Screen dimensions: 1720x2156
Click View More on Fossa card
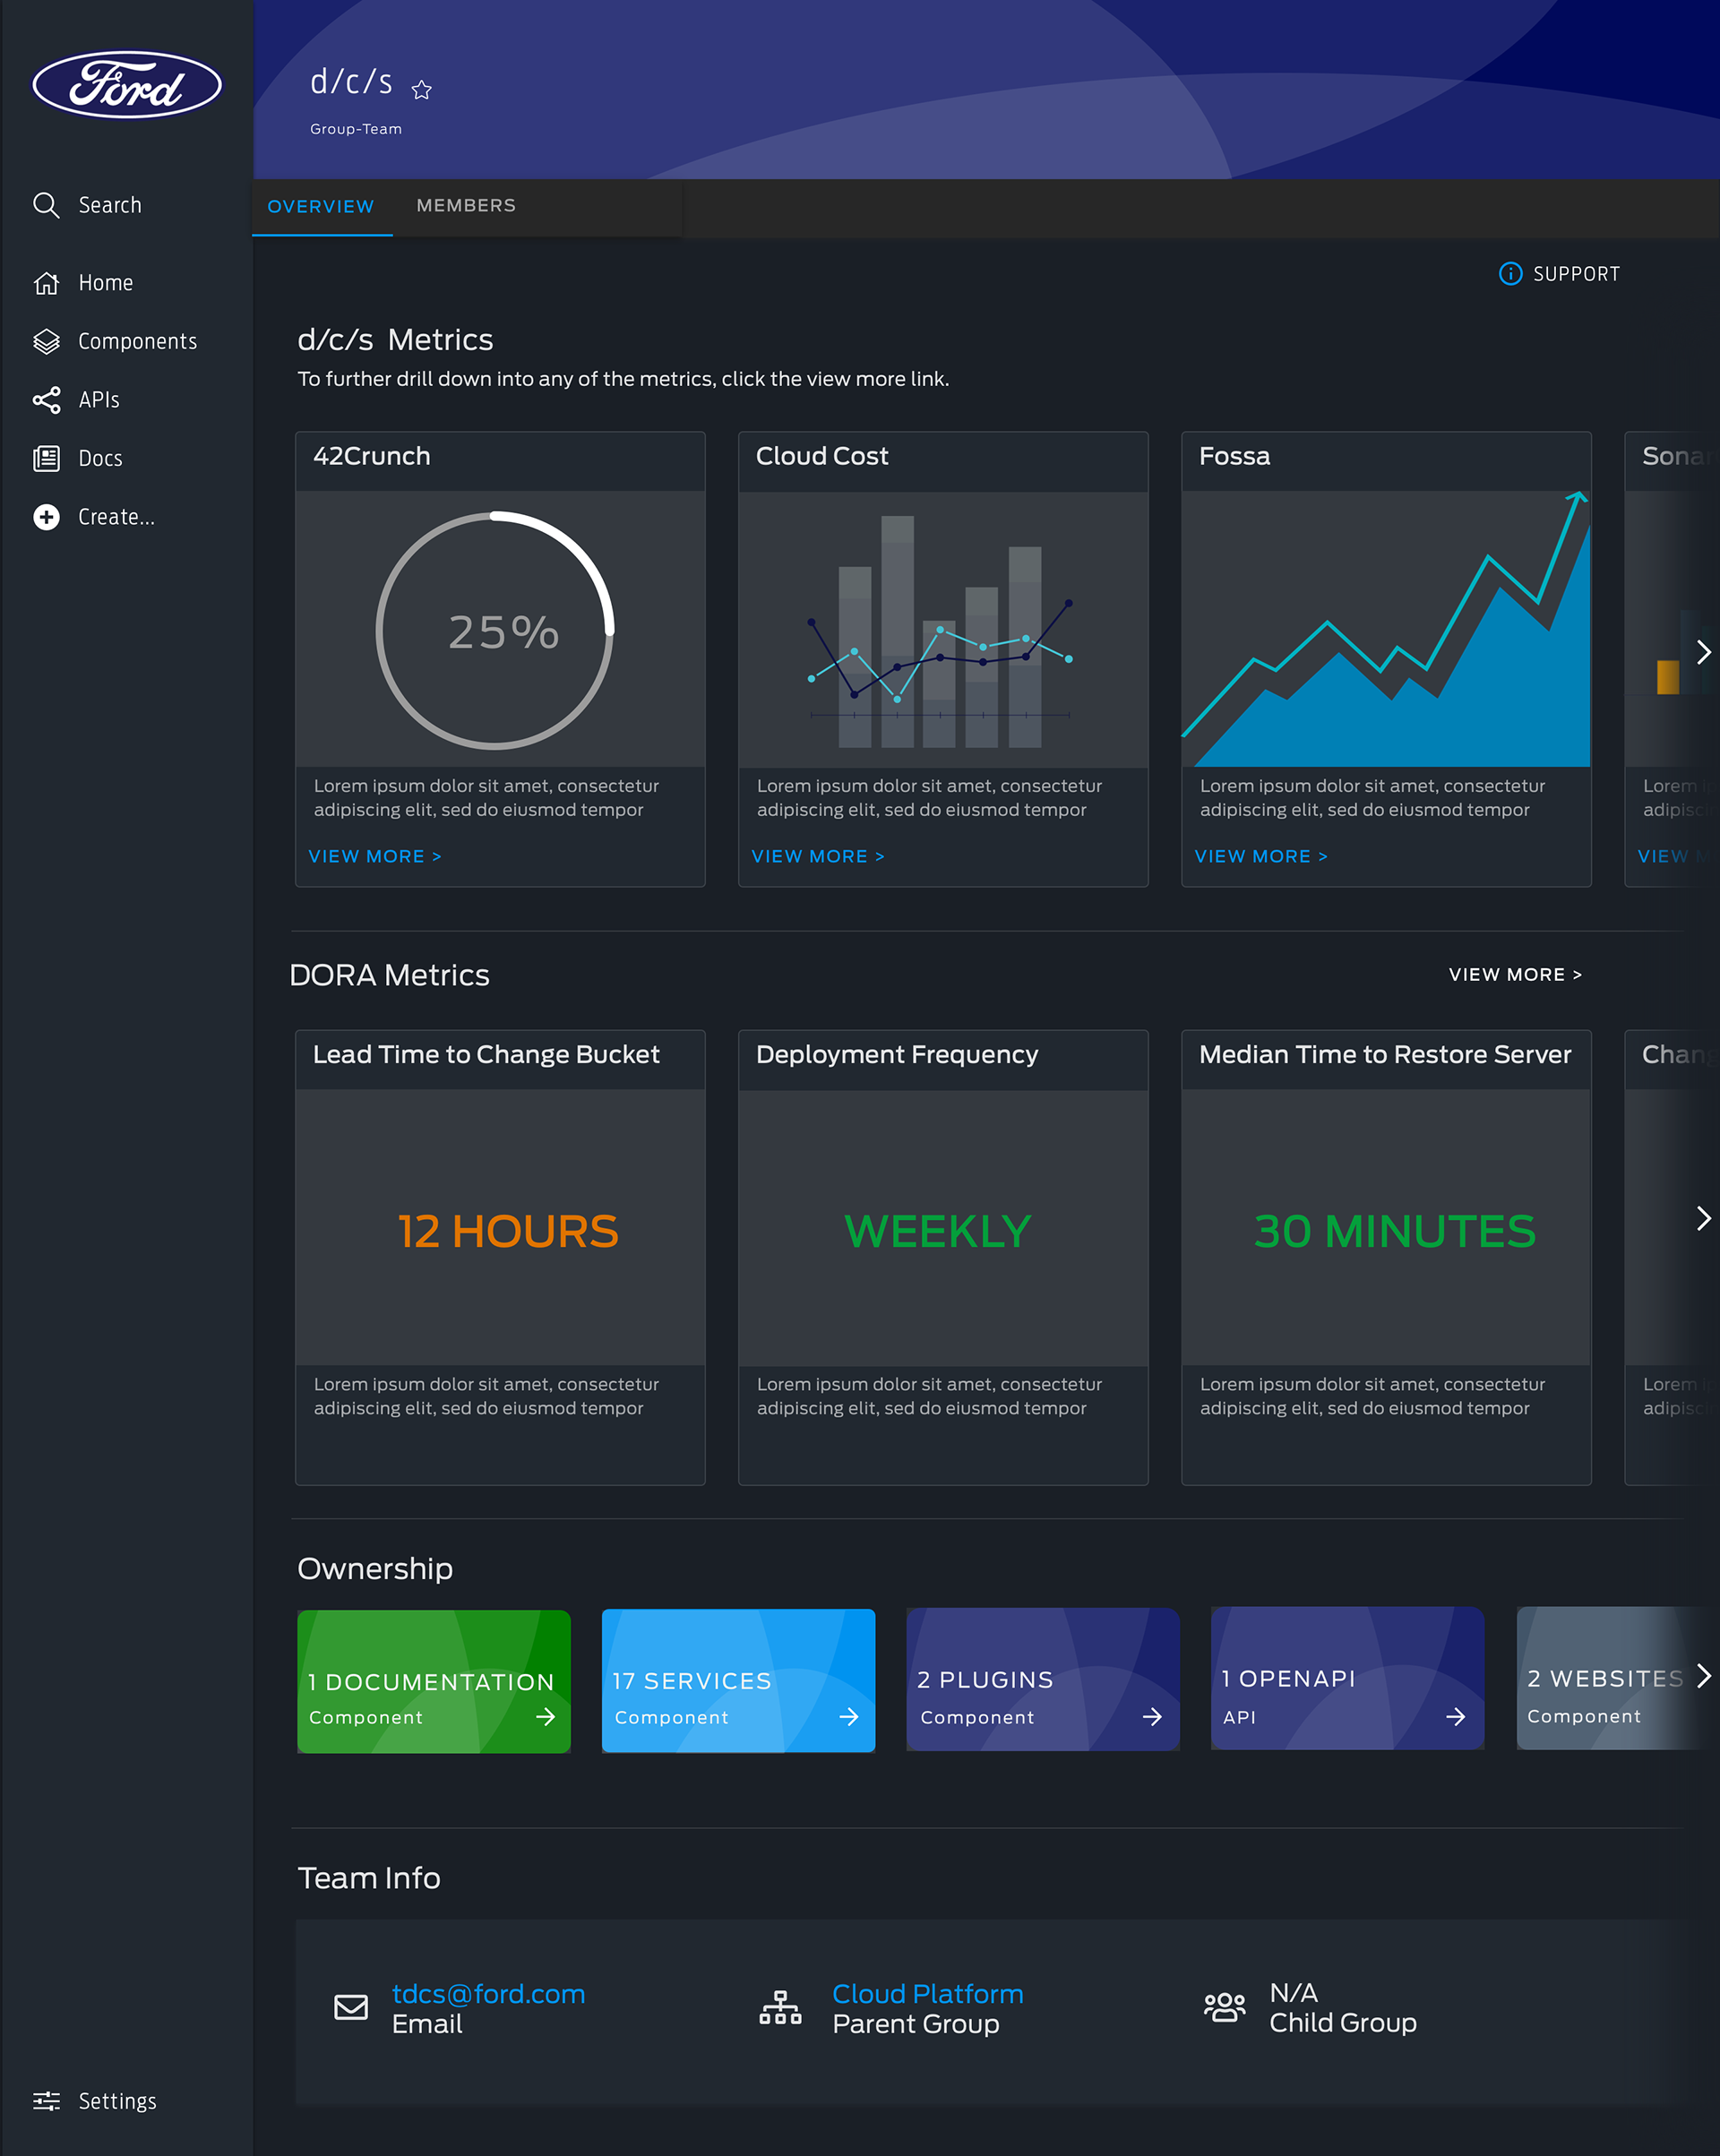(x=1261, y=857)
